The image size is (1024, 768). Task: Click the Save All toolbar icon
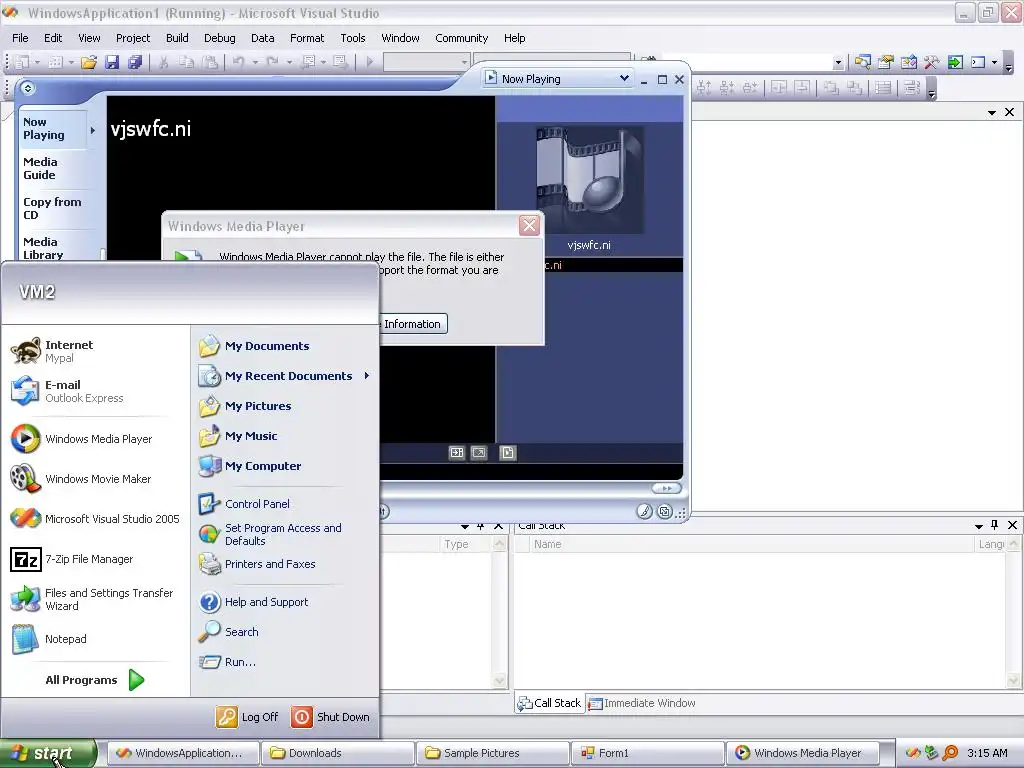pyautogui.click(x=135, y=62)
